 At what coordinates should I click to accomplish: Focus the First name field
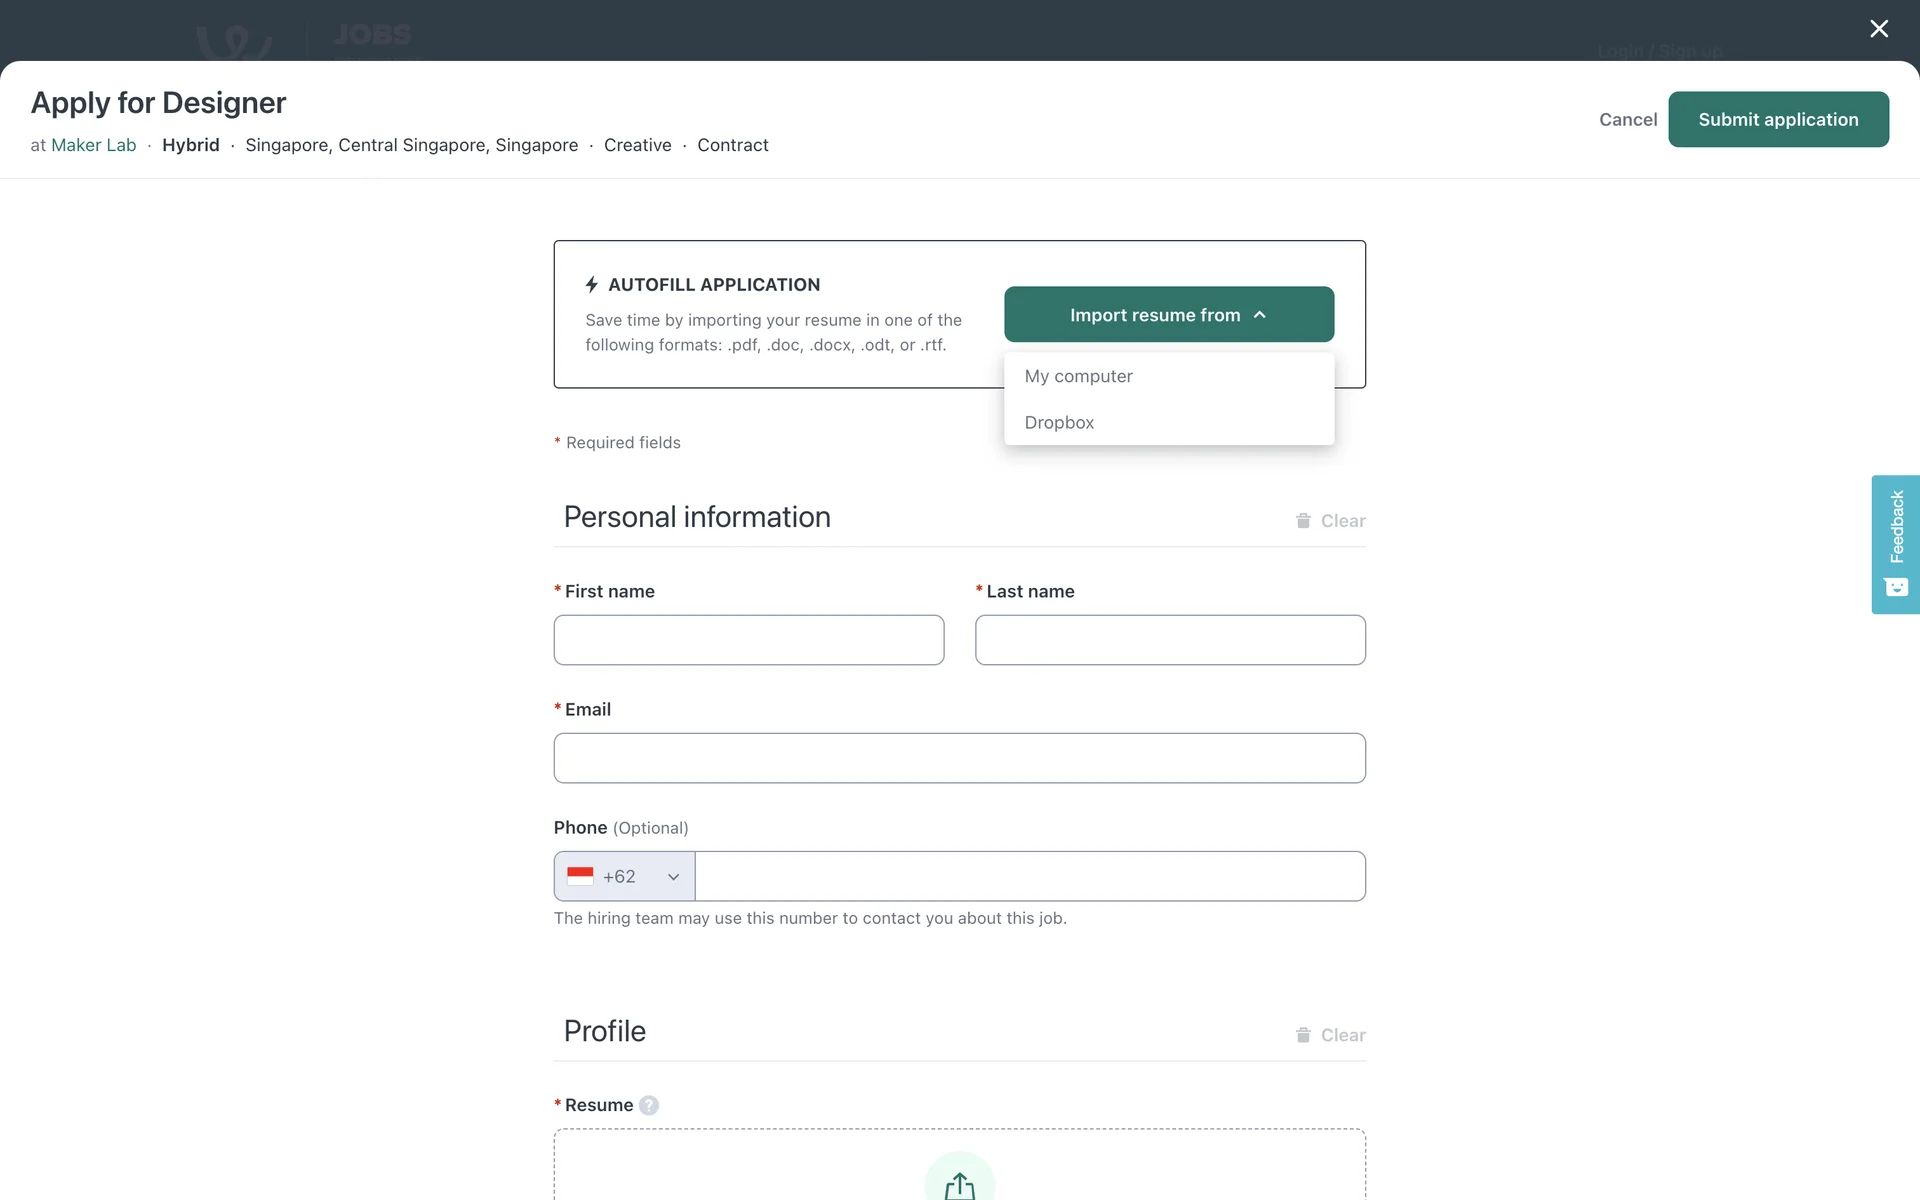pyautogui.click(x=748, y=640)
